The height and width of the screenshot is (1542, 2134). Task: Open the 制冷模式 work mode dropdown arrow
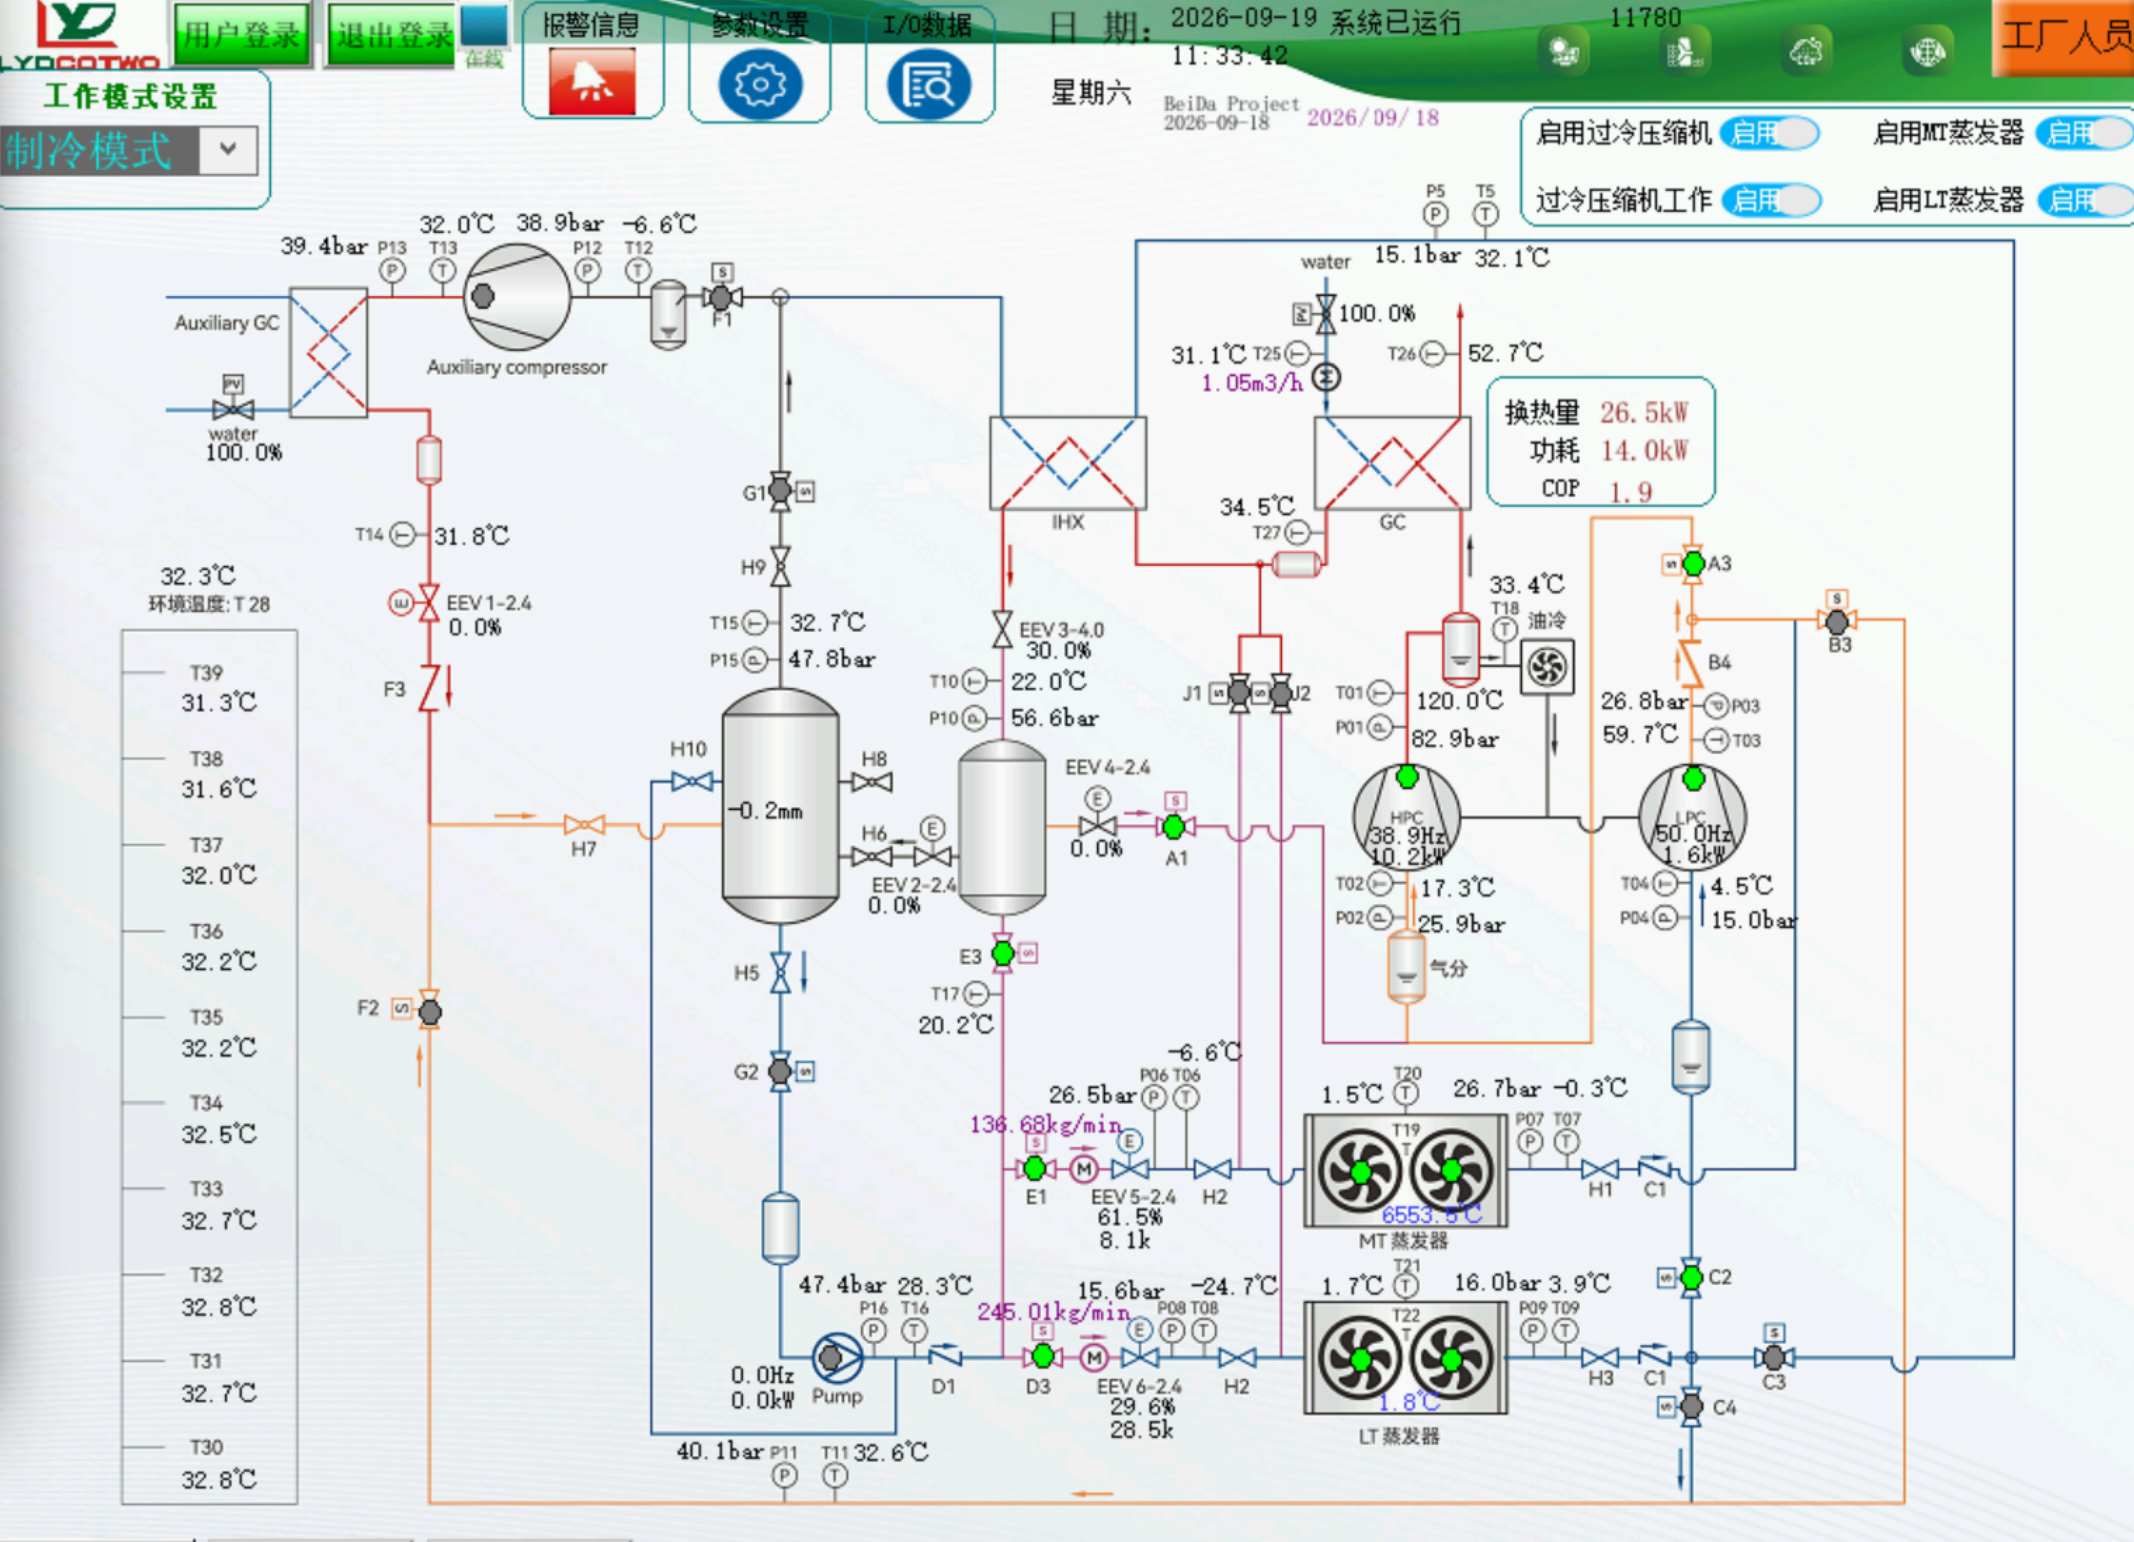click(229, 150)
